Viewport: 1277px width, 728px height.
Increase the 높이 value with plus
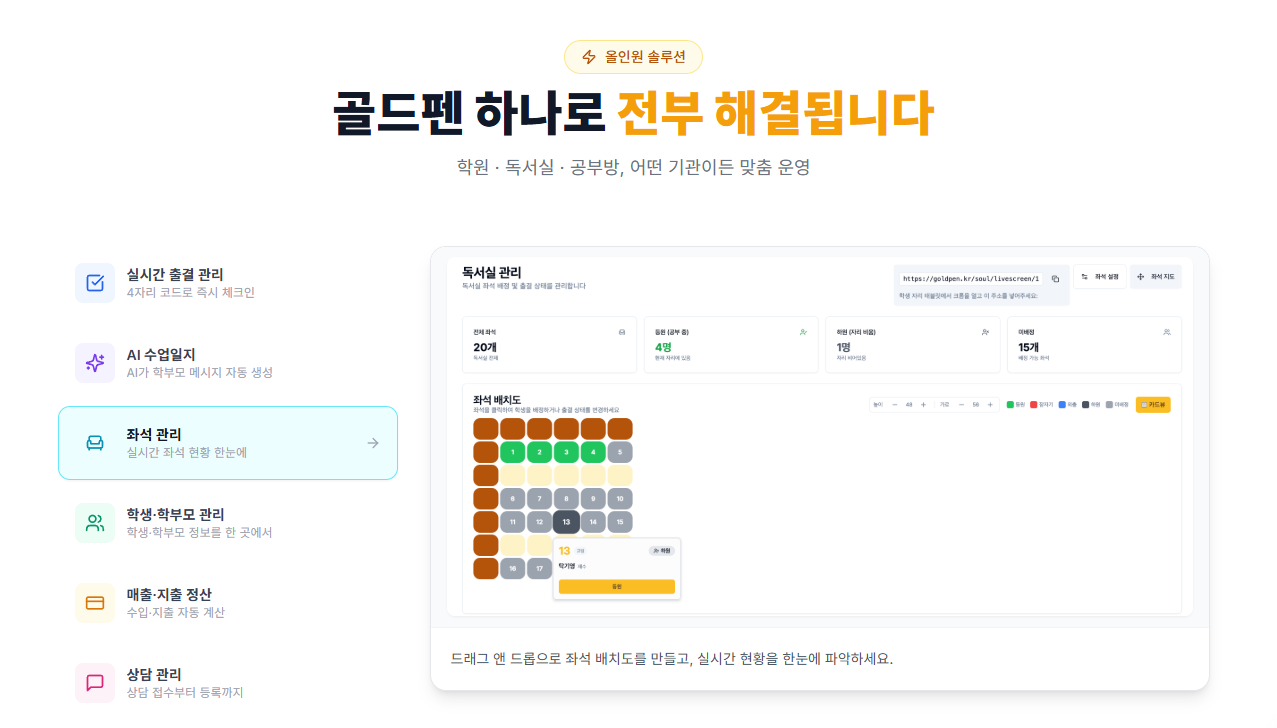(x=923, y=404)
